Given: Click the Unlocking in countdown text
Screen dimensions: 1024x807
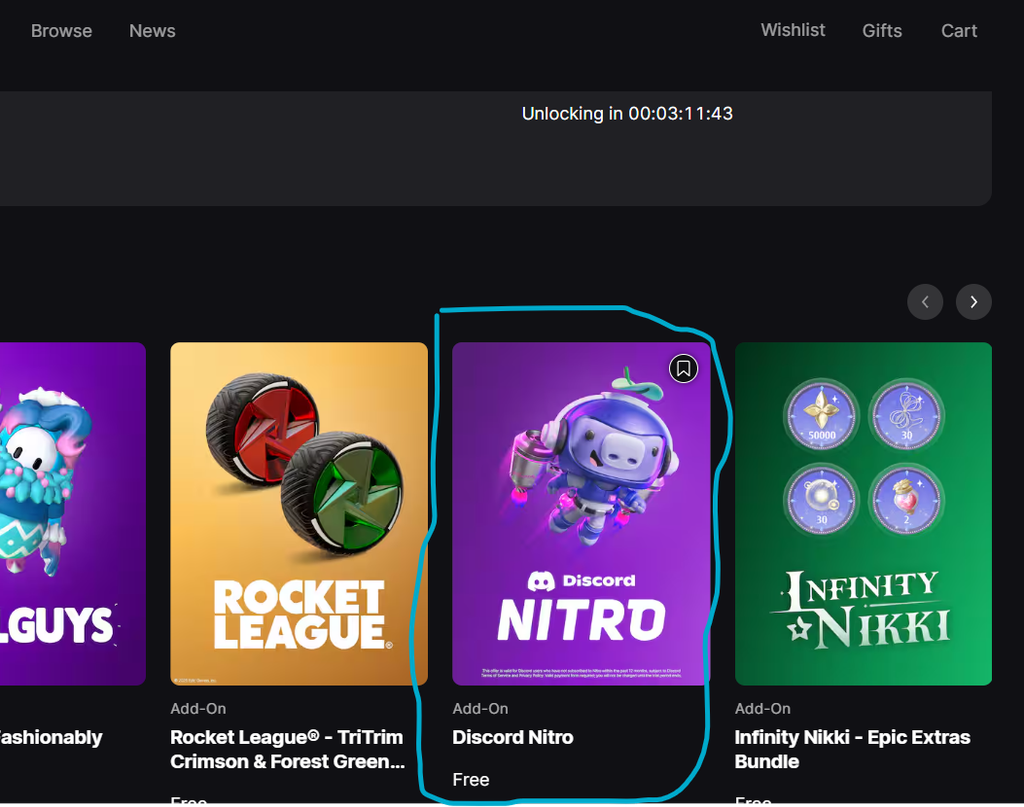Looking at the screenshot, I should pyautogui.click(x=627, y=114).
